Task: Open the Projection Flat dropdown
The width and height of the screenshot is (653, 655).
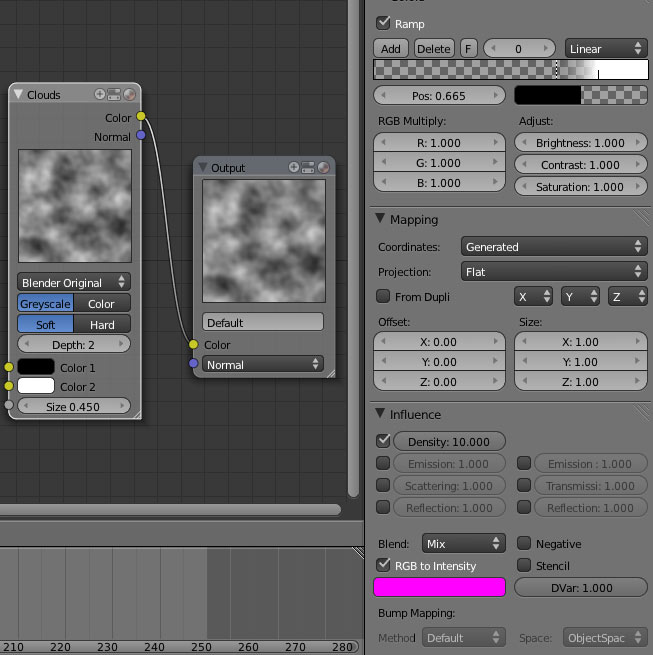Action: (x=554, y=272)
